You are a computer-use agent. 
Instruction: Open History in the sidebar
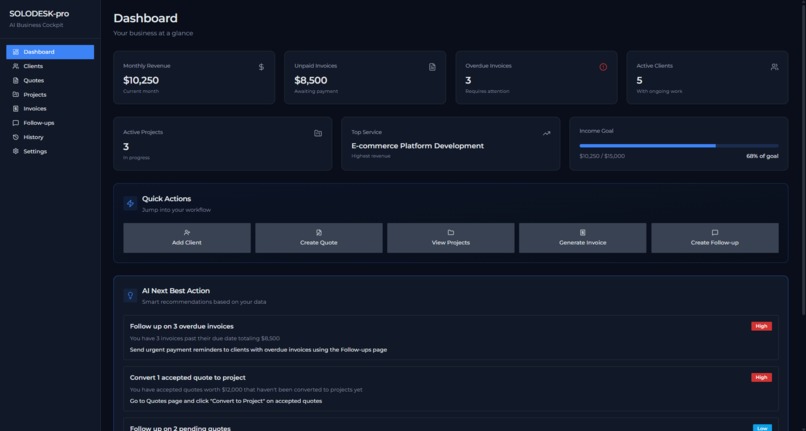click(x=50, y=137)
